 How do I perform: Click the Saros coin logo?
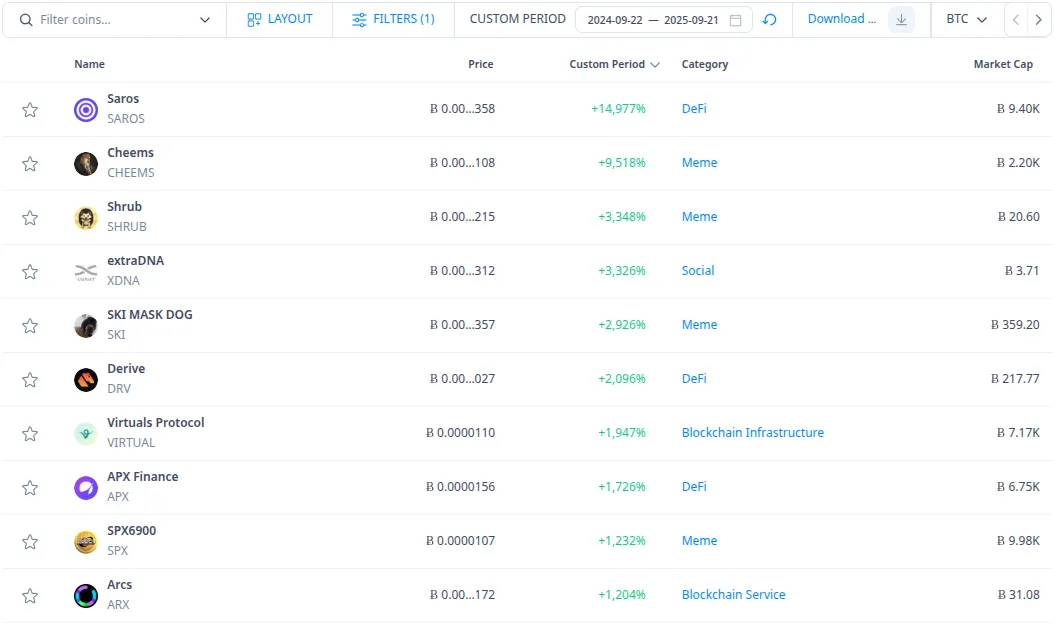click(85, 109)
